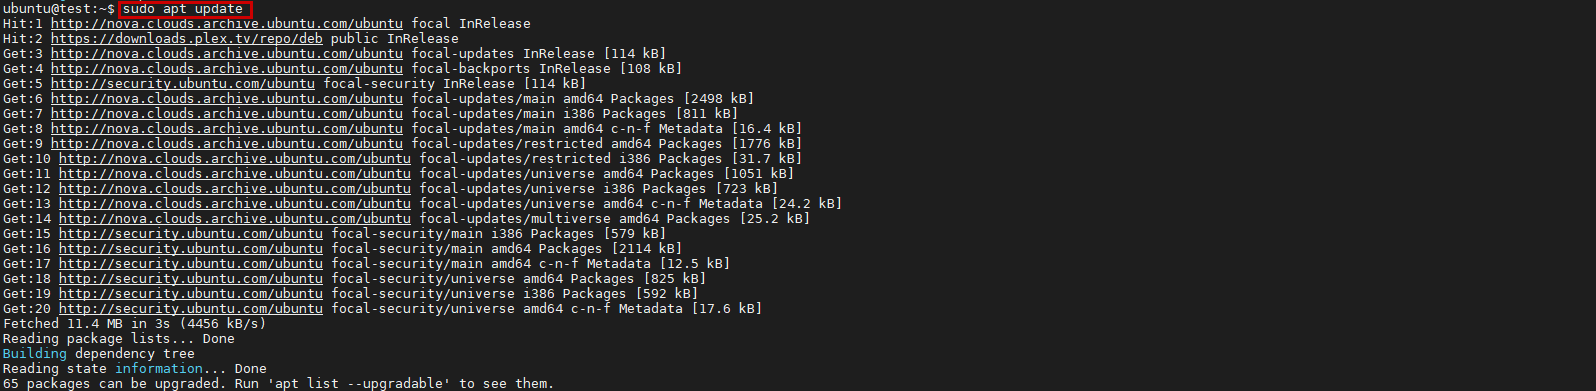This screenshot has width=1596, height=391.
Task: Open the downloads.plex.tv repo link
Action: tap(187, 39)
